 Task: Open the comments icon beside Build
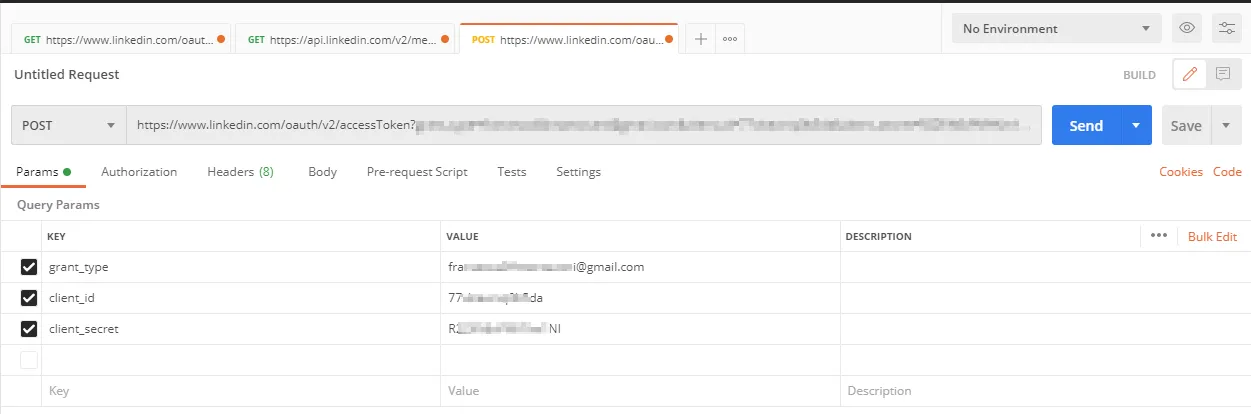pyautogui.click(x=1222, y=74)
